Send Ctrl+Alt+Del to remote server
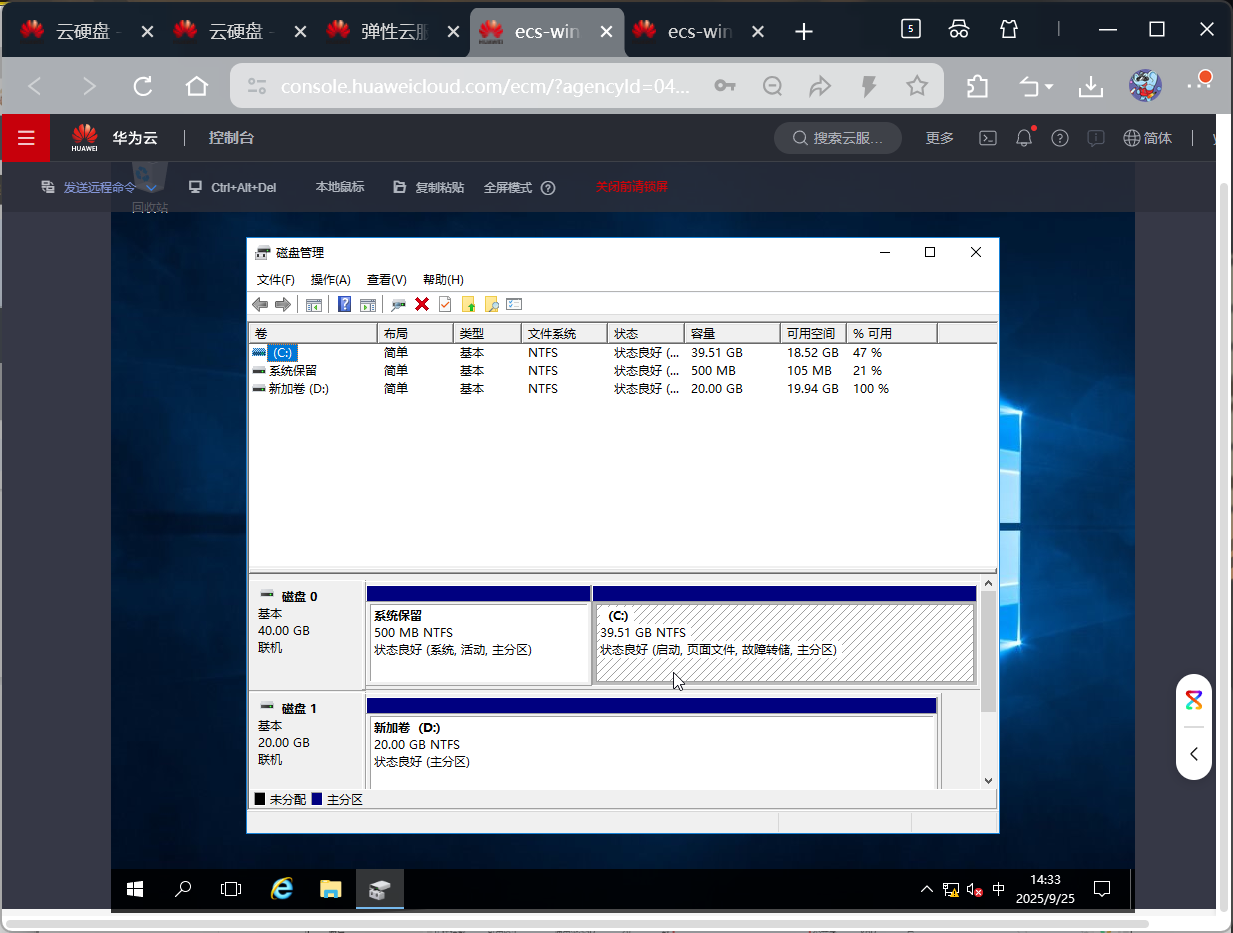The image size is (1233, 933). pyautogui.click(x=232, y=187)
